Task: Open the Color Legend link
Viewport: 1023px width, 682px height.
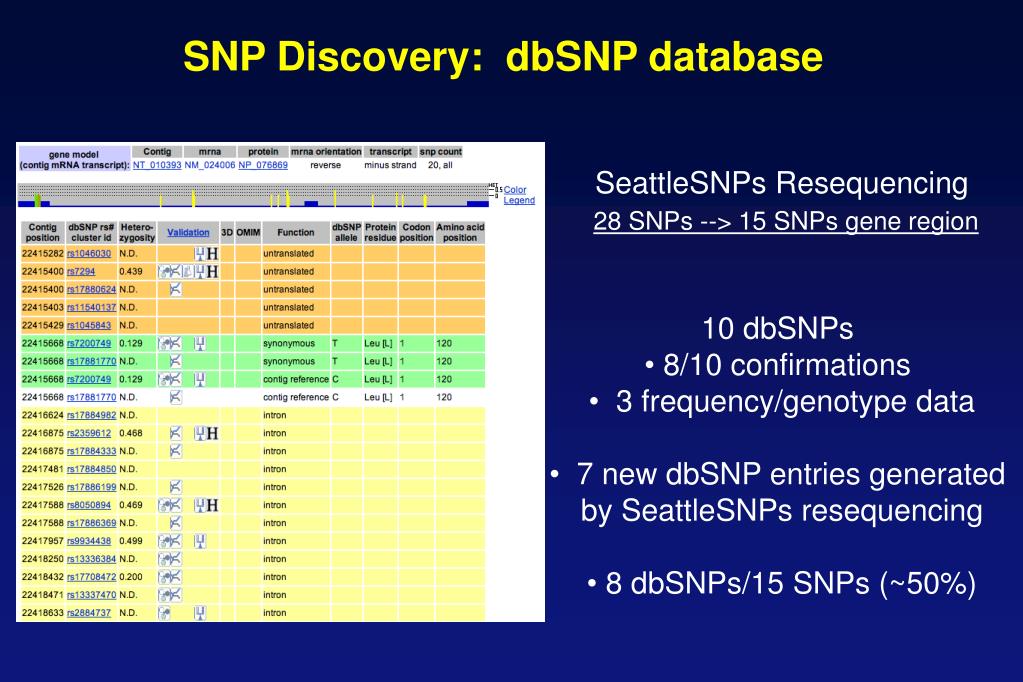Action: 519,195
